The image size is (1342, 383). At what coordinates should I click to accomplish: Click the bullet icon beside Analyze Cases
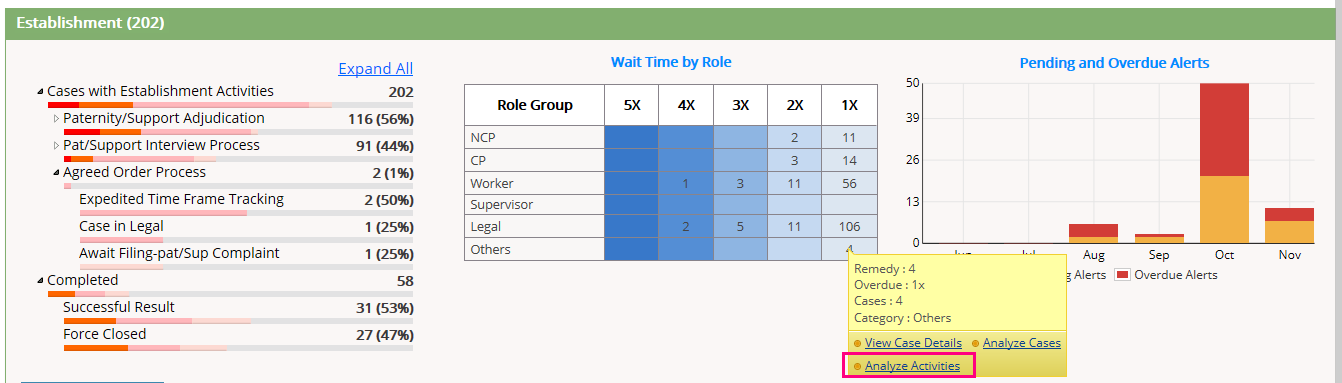(x=976, y=344)
